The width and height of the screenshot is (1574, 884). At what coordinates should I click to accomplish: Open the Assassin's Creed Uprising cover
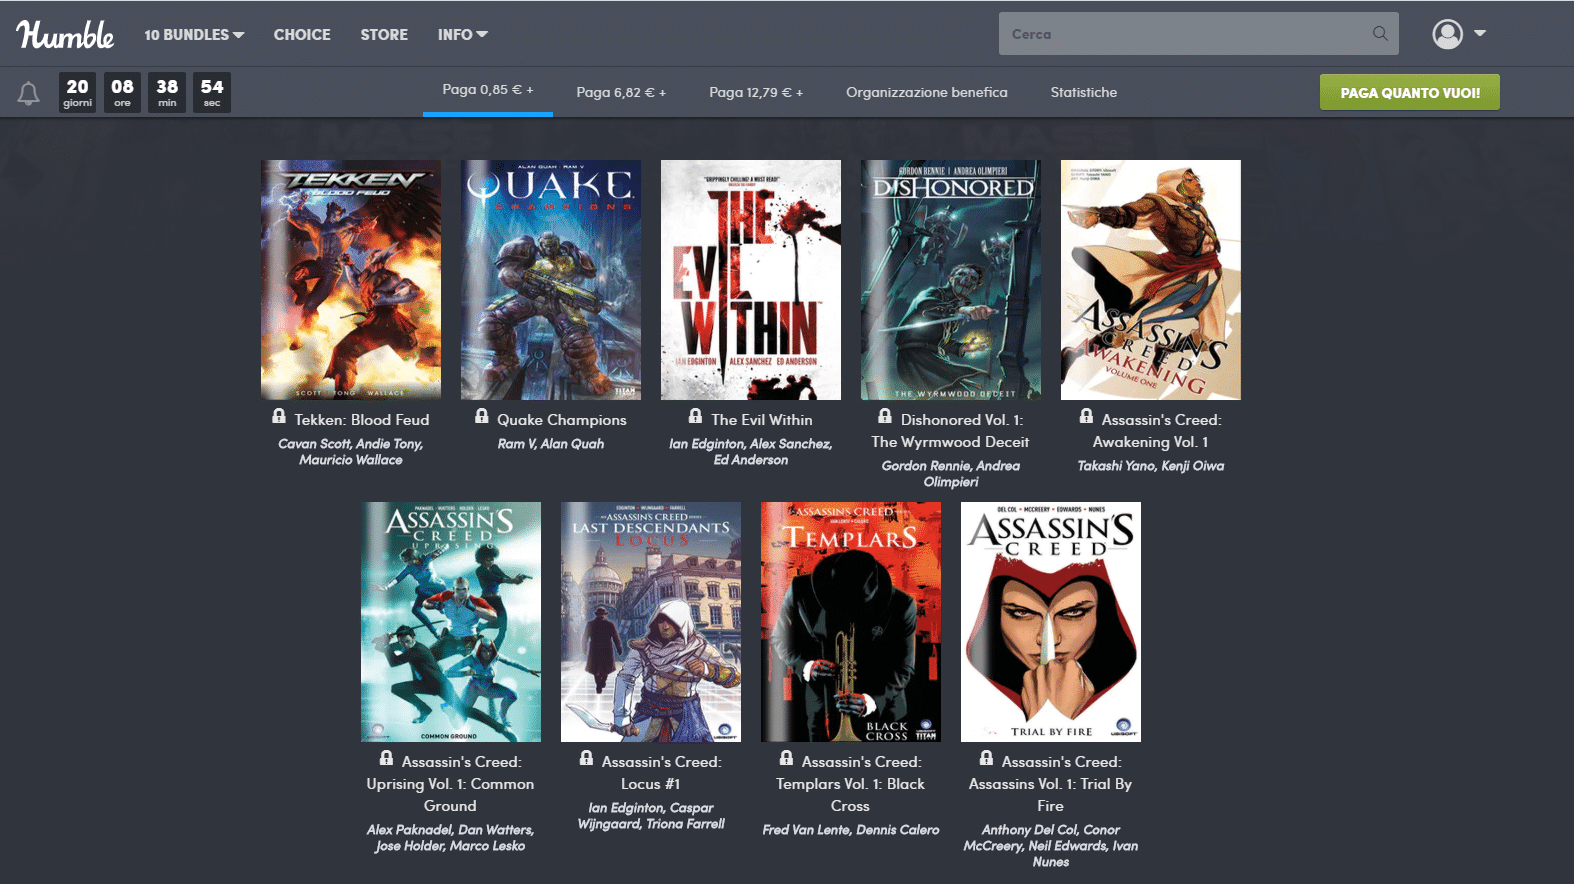point(451,622)
